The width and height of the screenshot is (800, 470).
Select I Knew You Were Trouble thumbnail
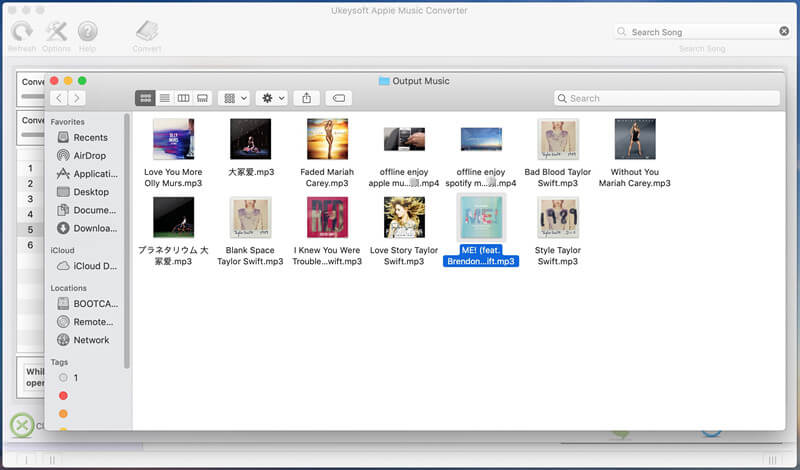click(328, 217)
